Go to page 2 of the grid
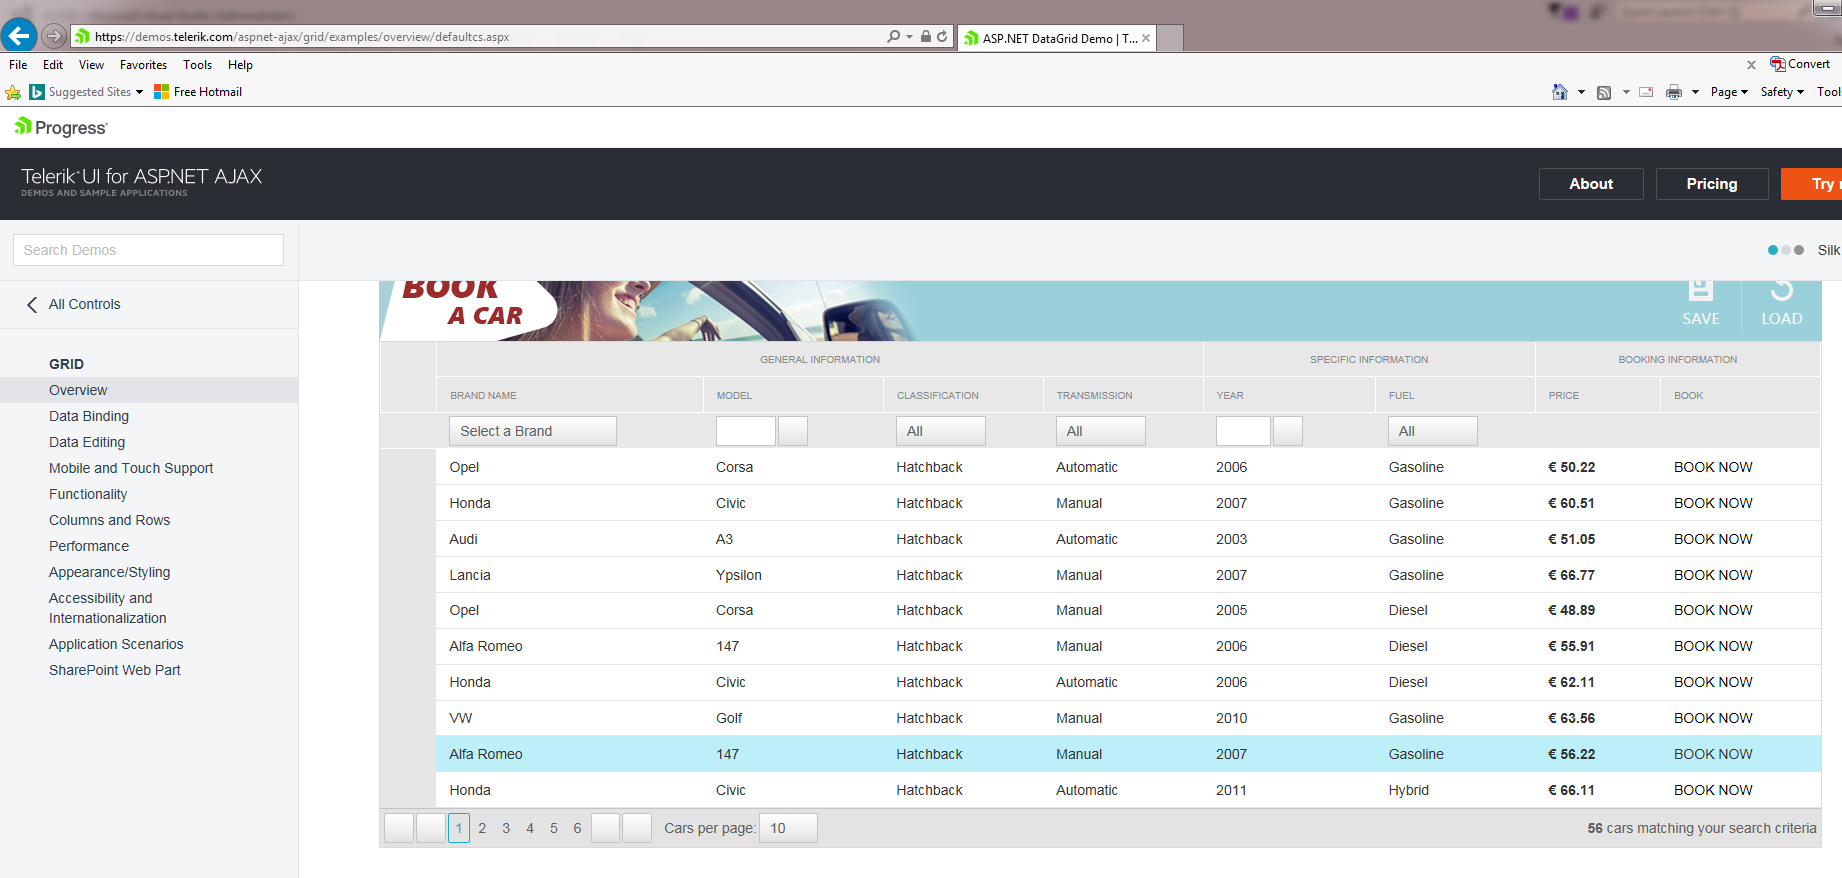The width and height of the screenshot is (1842, 878). [x=482, y=828]
